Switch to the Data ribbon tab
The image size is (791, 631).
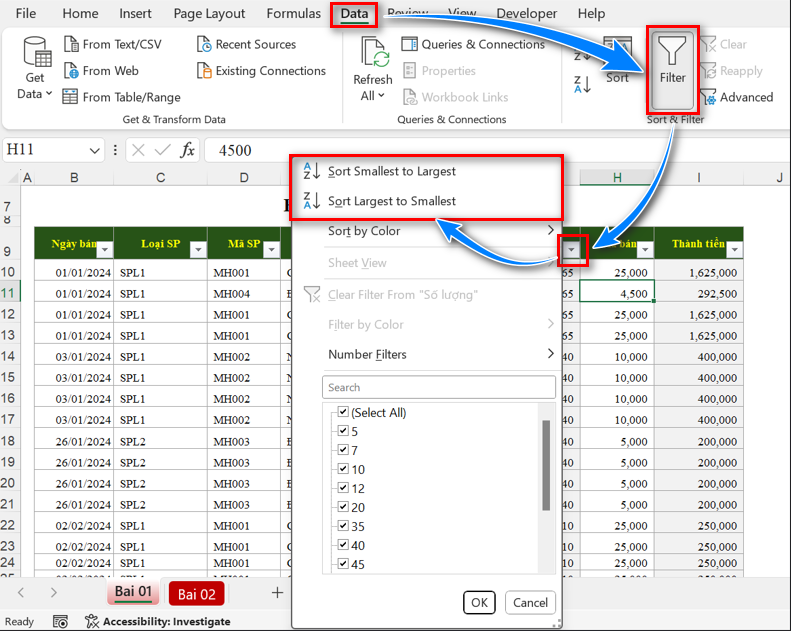[x=354, y=14]
